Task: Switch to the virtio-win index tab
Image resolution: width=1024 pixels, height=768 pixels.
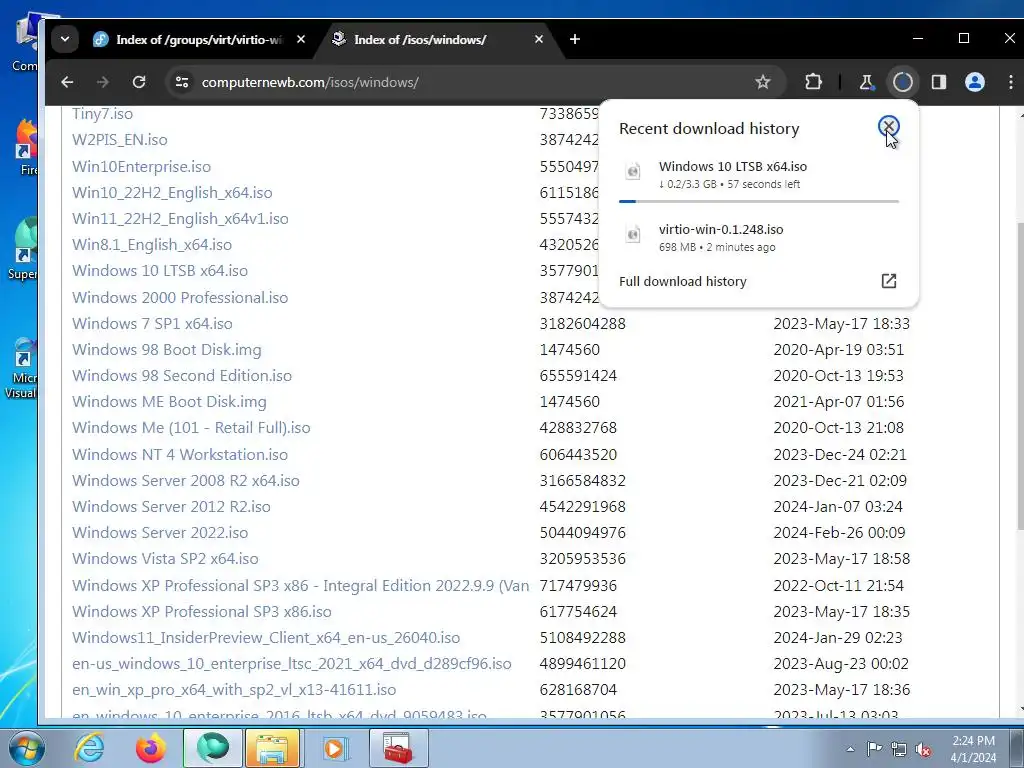Action: [x=199, y=39]
